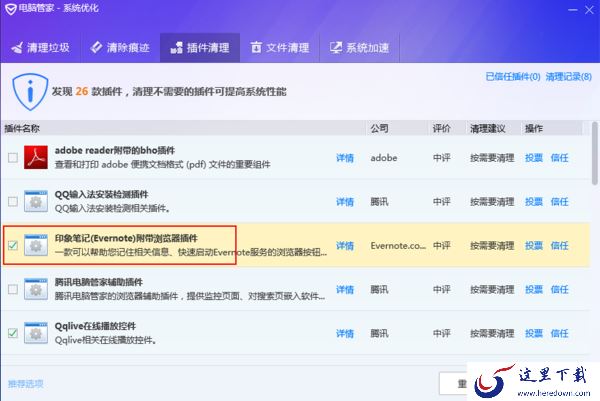Switch to the 清除痕迹 tab
This screenshot has width=600, height=401.
(120, 48)
